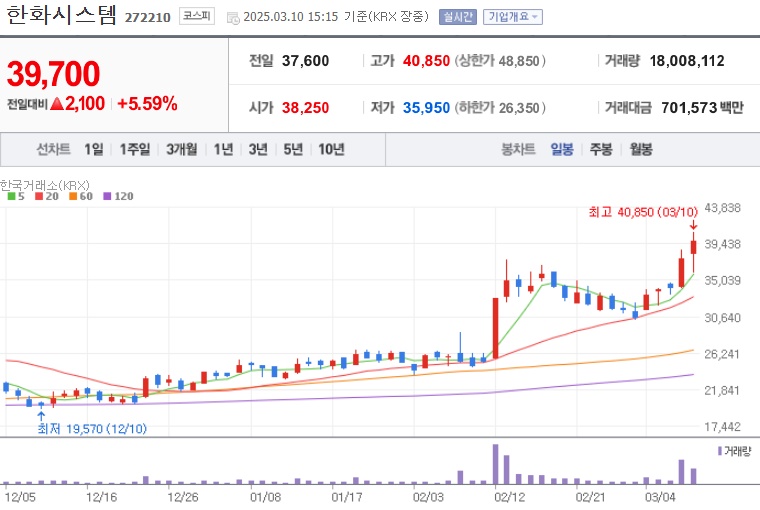The width and height of the screenshot is (760, 510).
Task: Click the 03/04 date label on axis
Action: coord(660,497)
